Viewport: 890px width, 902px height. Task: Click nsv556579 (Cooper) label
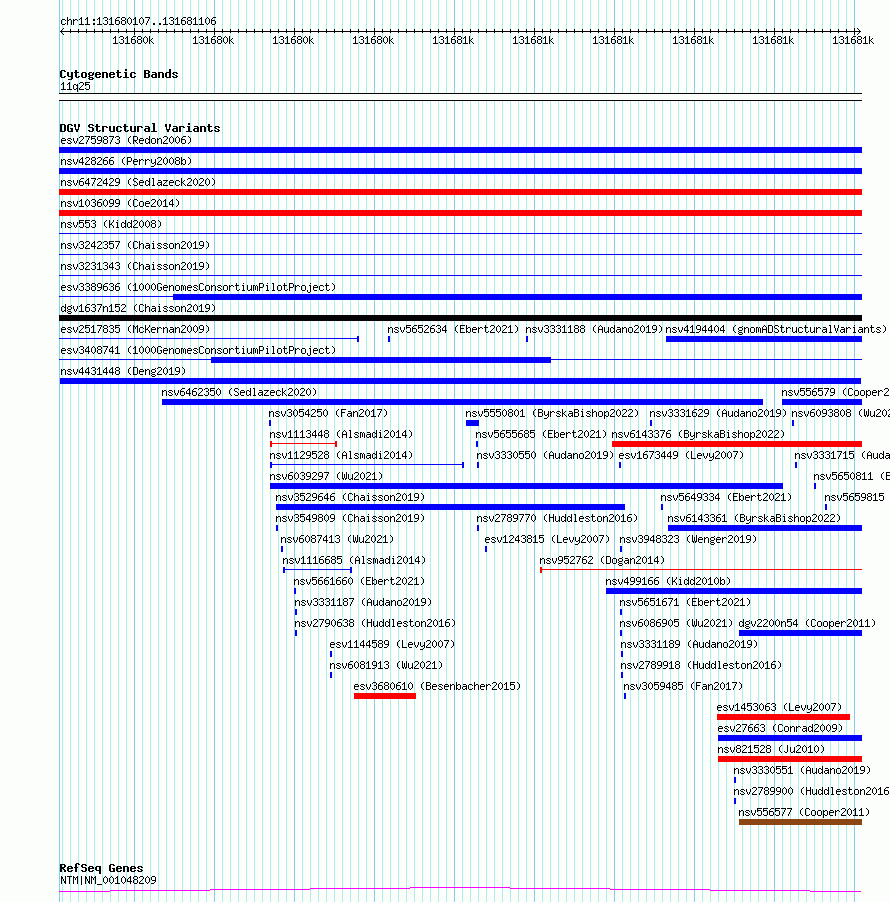(x=835, y=392)
